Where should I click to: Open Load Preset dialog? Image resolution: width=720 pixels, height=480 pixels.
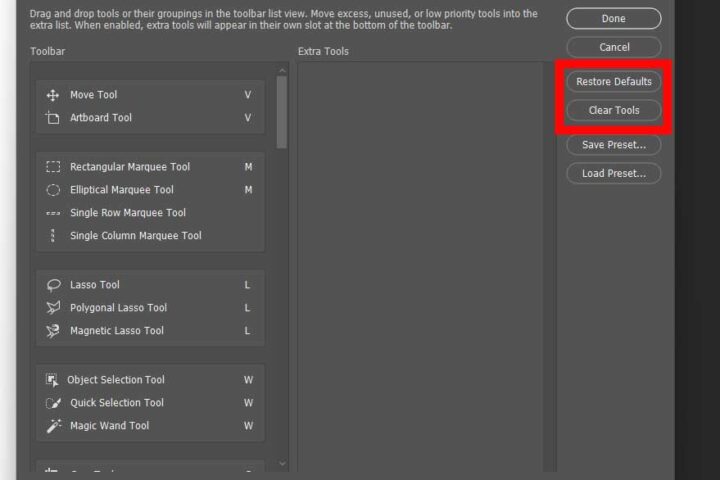click(614, 173)
